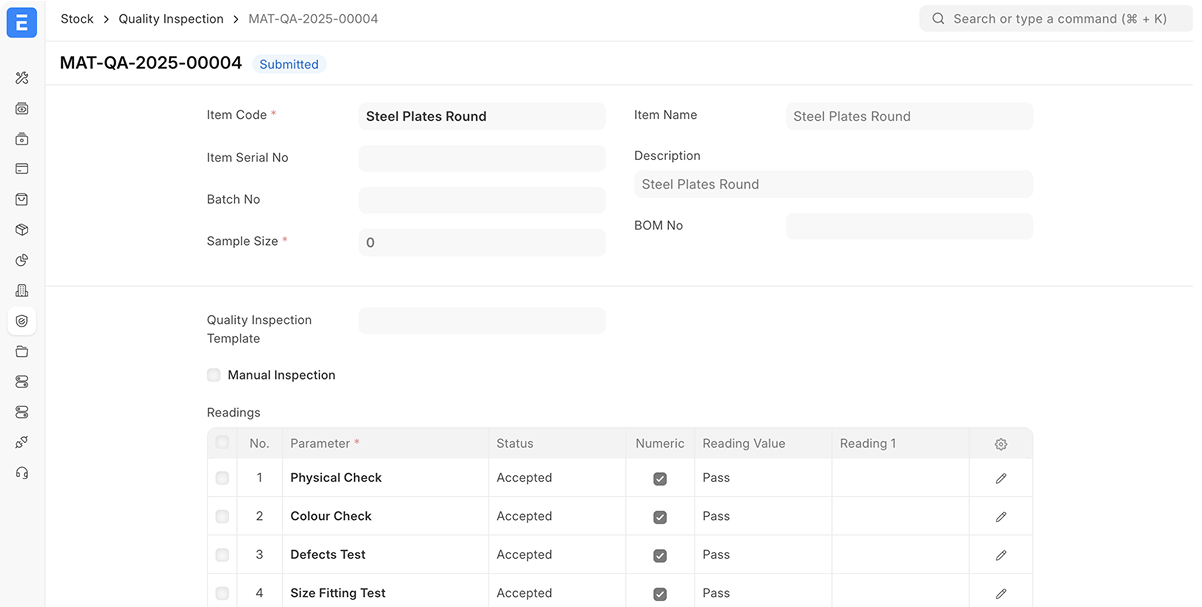
Task: Click the Batch No field
Action: [x=482, y=200]
